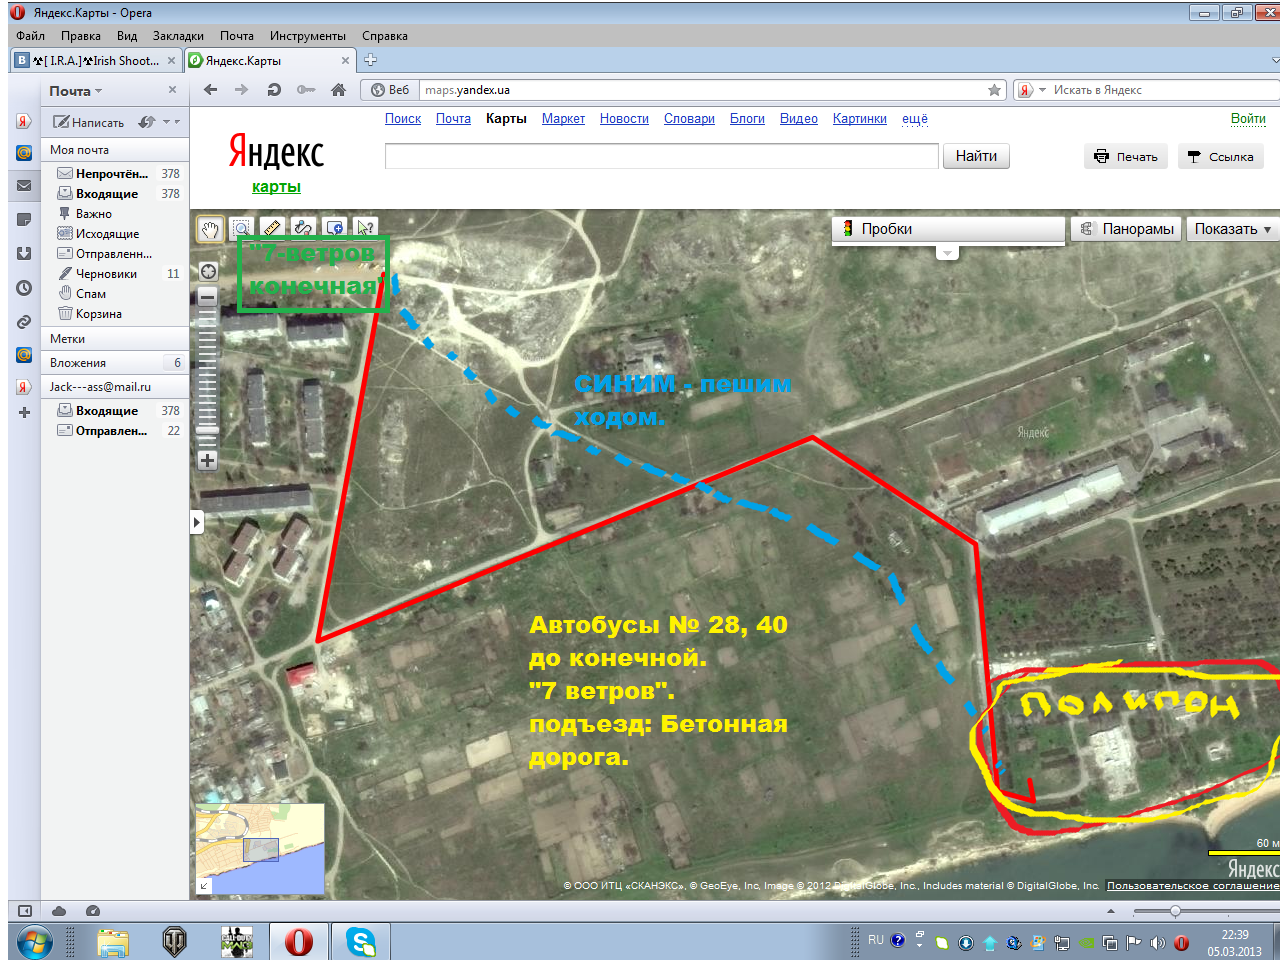Activate the magnifier zoom-to-area tool

[241, 229]
